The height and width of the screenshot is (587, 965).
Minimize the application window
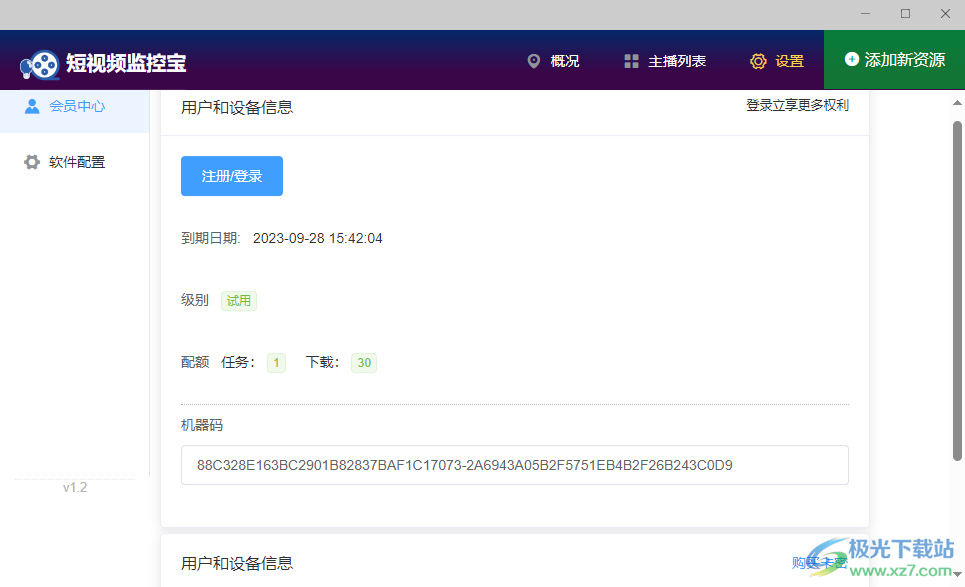pyautogui.click(x=865, y=14)
